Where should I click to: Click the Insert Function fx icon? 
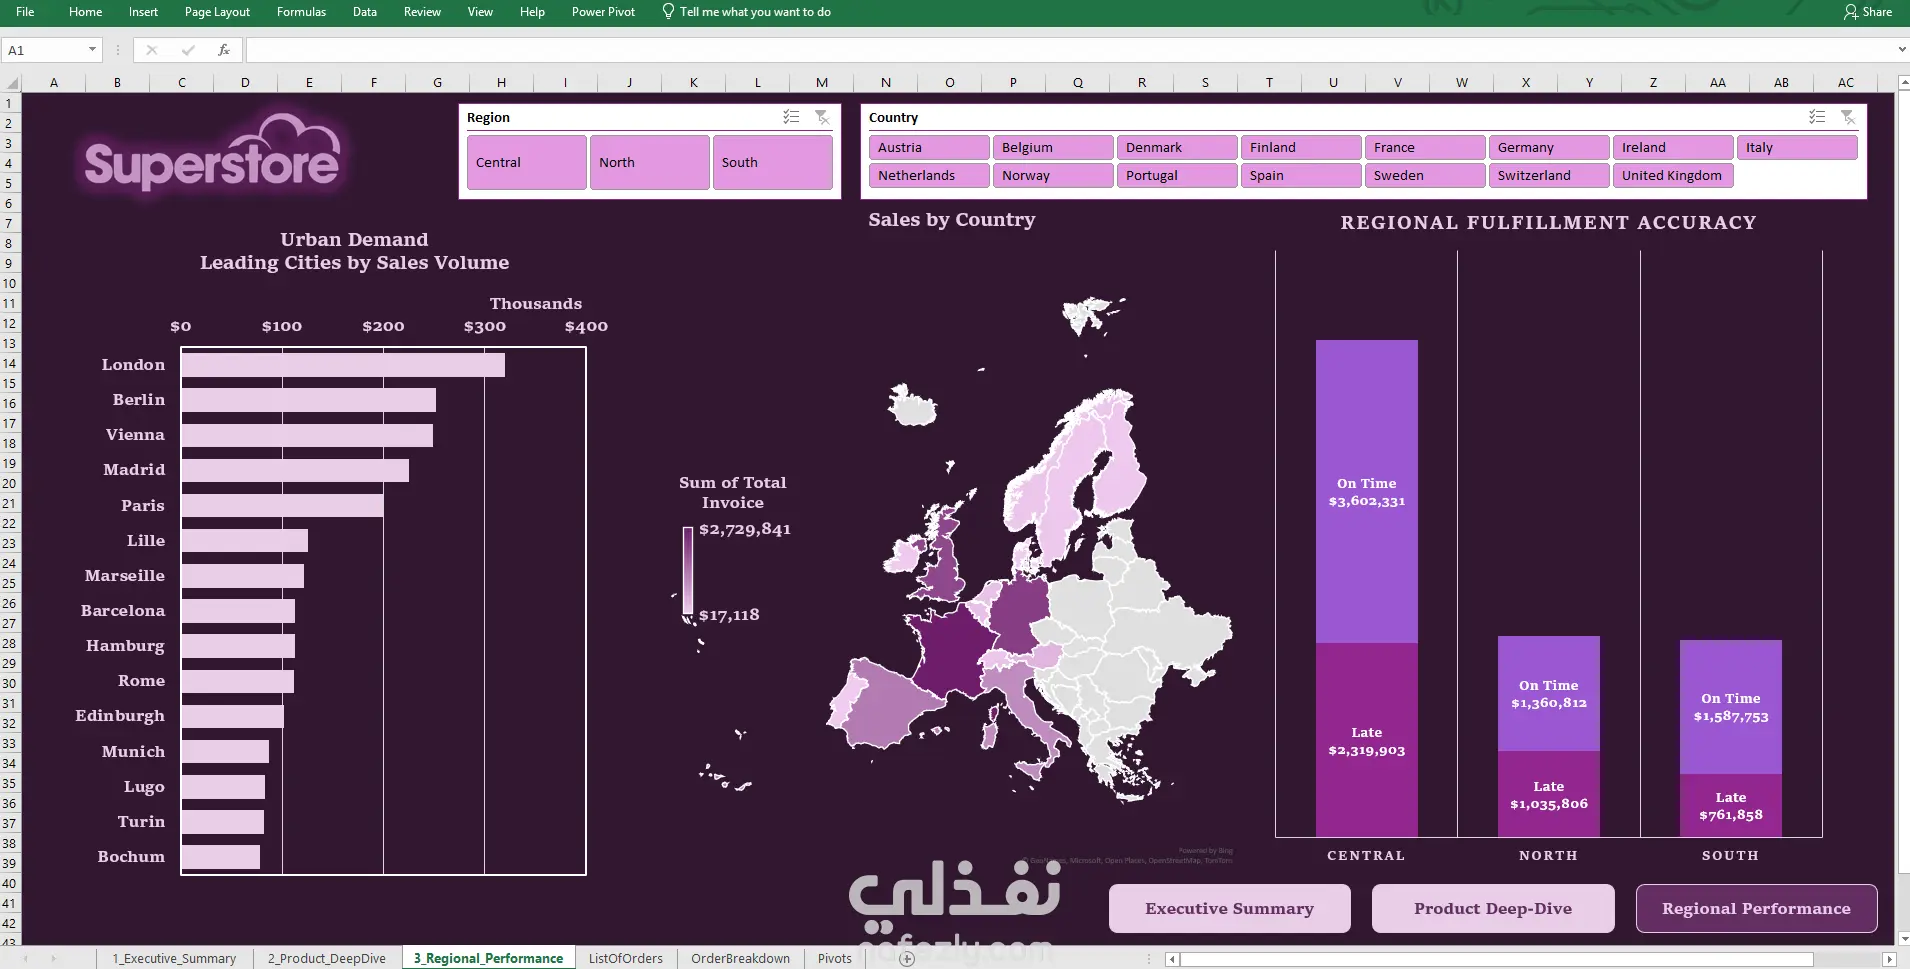(x=224, y=50)
